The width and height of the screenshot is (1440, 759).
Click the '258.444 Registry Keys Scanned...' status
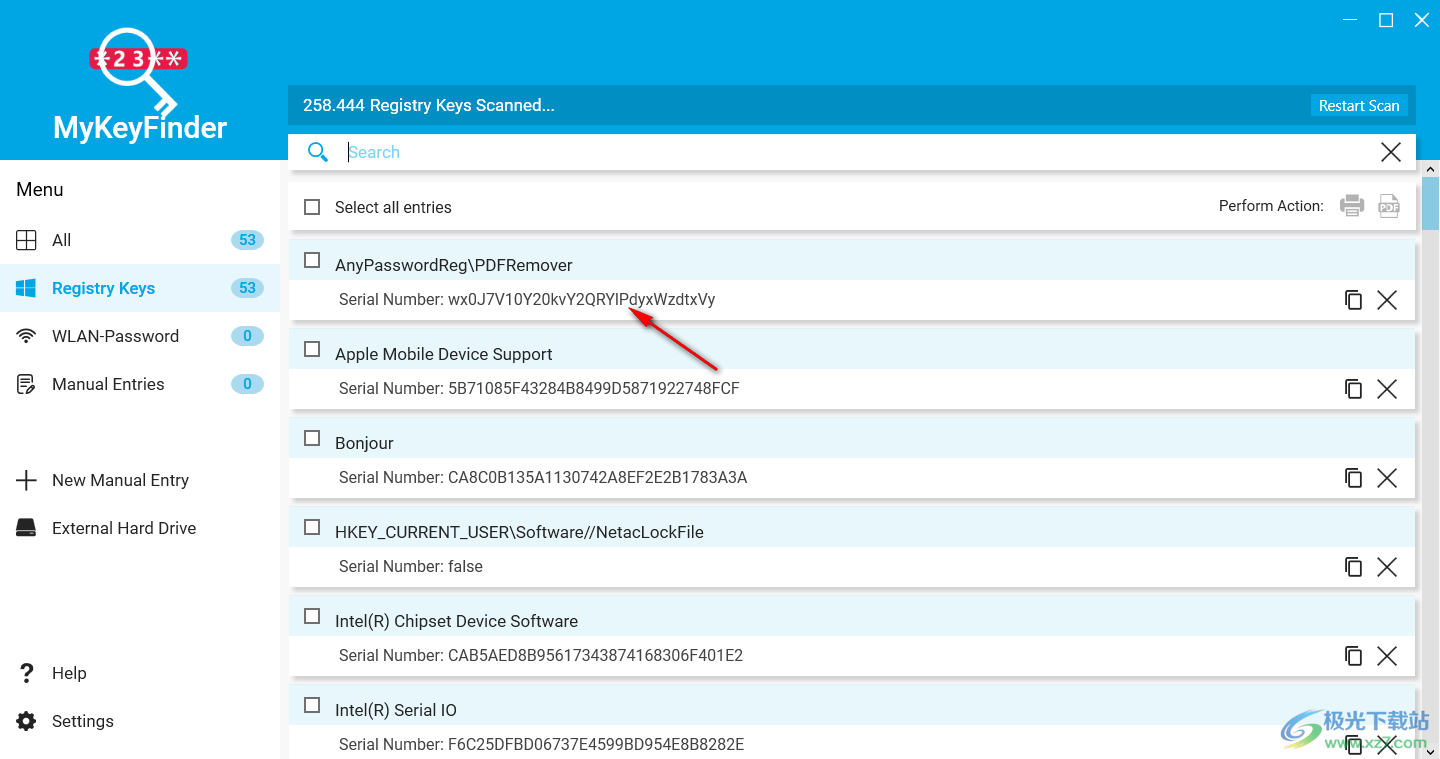click(429, 105)
